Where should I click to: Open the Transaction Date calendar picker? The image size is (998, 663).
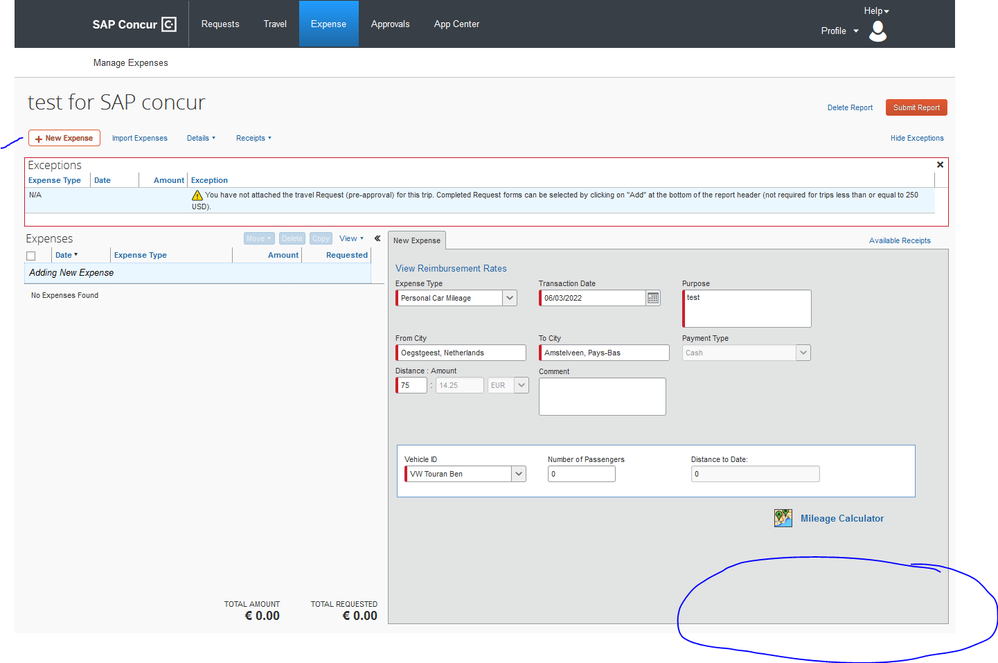653,298
